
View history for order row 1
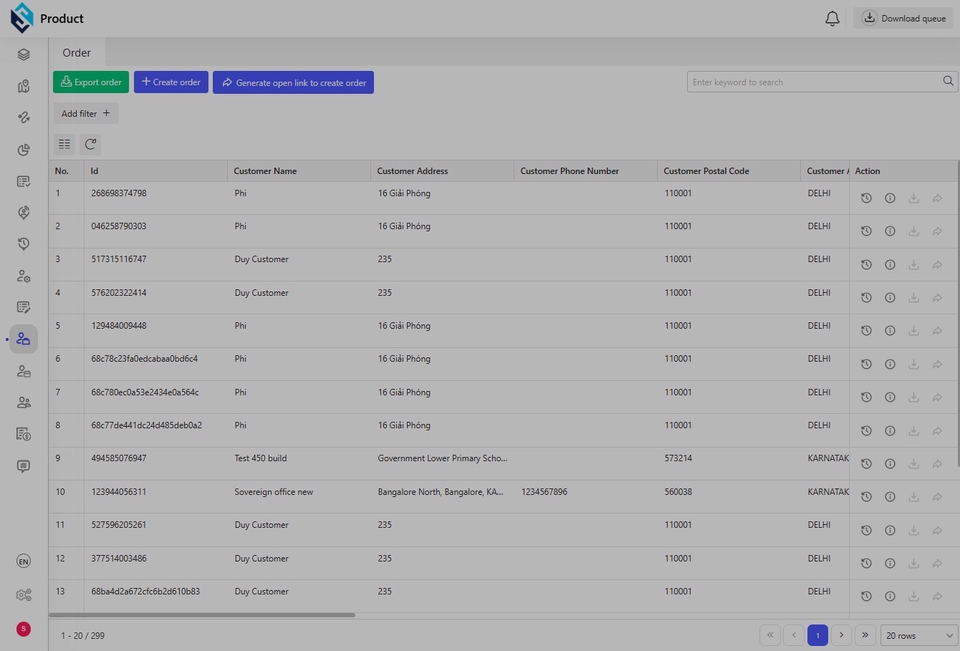tap(866, 198)
